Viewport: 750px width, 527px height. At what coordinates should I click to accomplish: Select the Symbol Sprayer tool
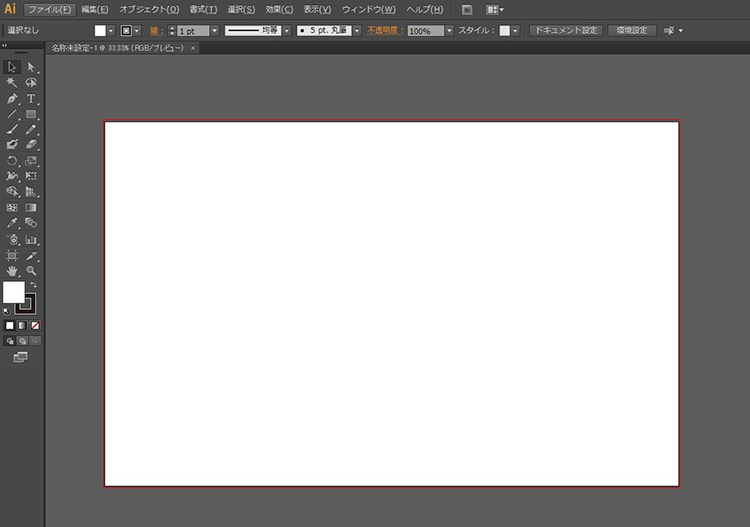12,240
